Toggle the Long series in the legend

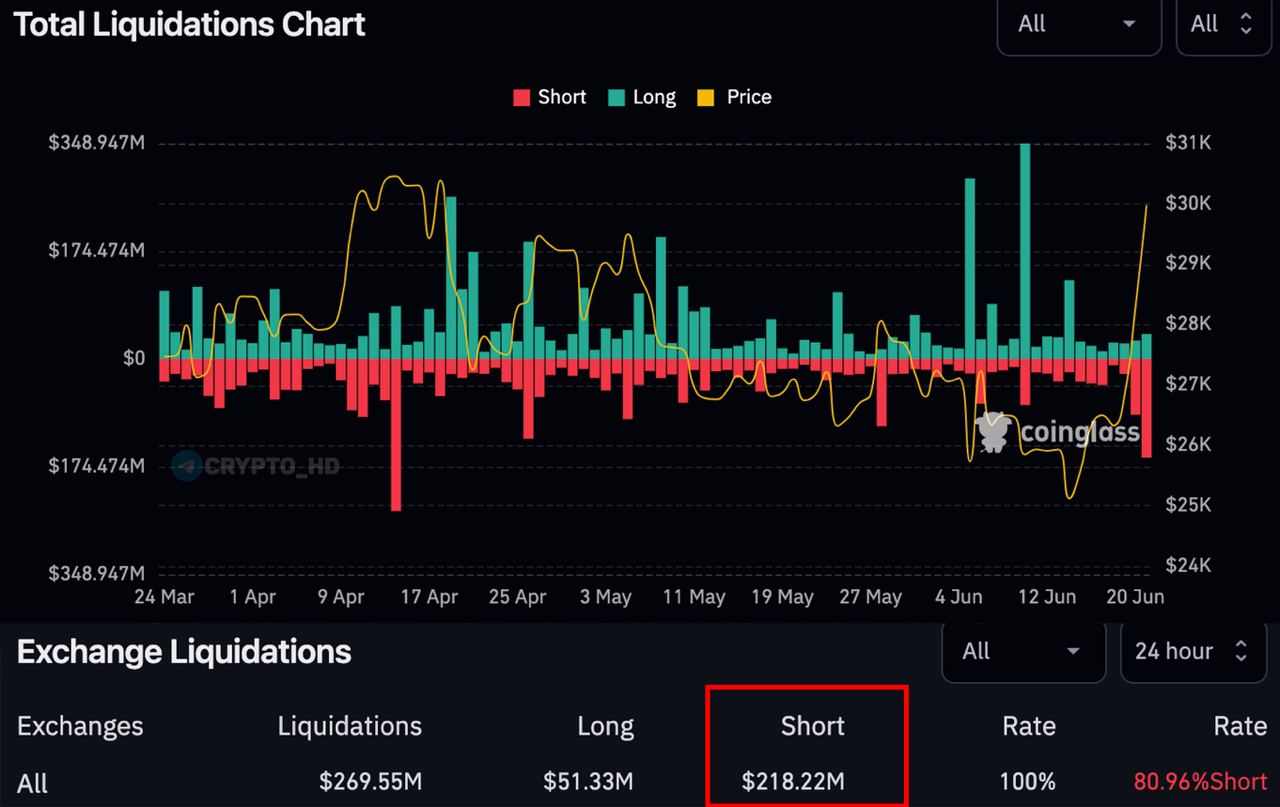[641, 97]
